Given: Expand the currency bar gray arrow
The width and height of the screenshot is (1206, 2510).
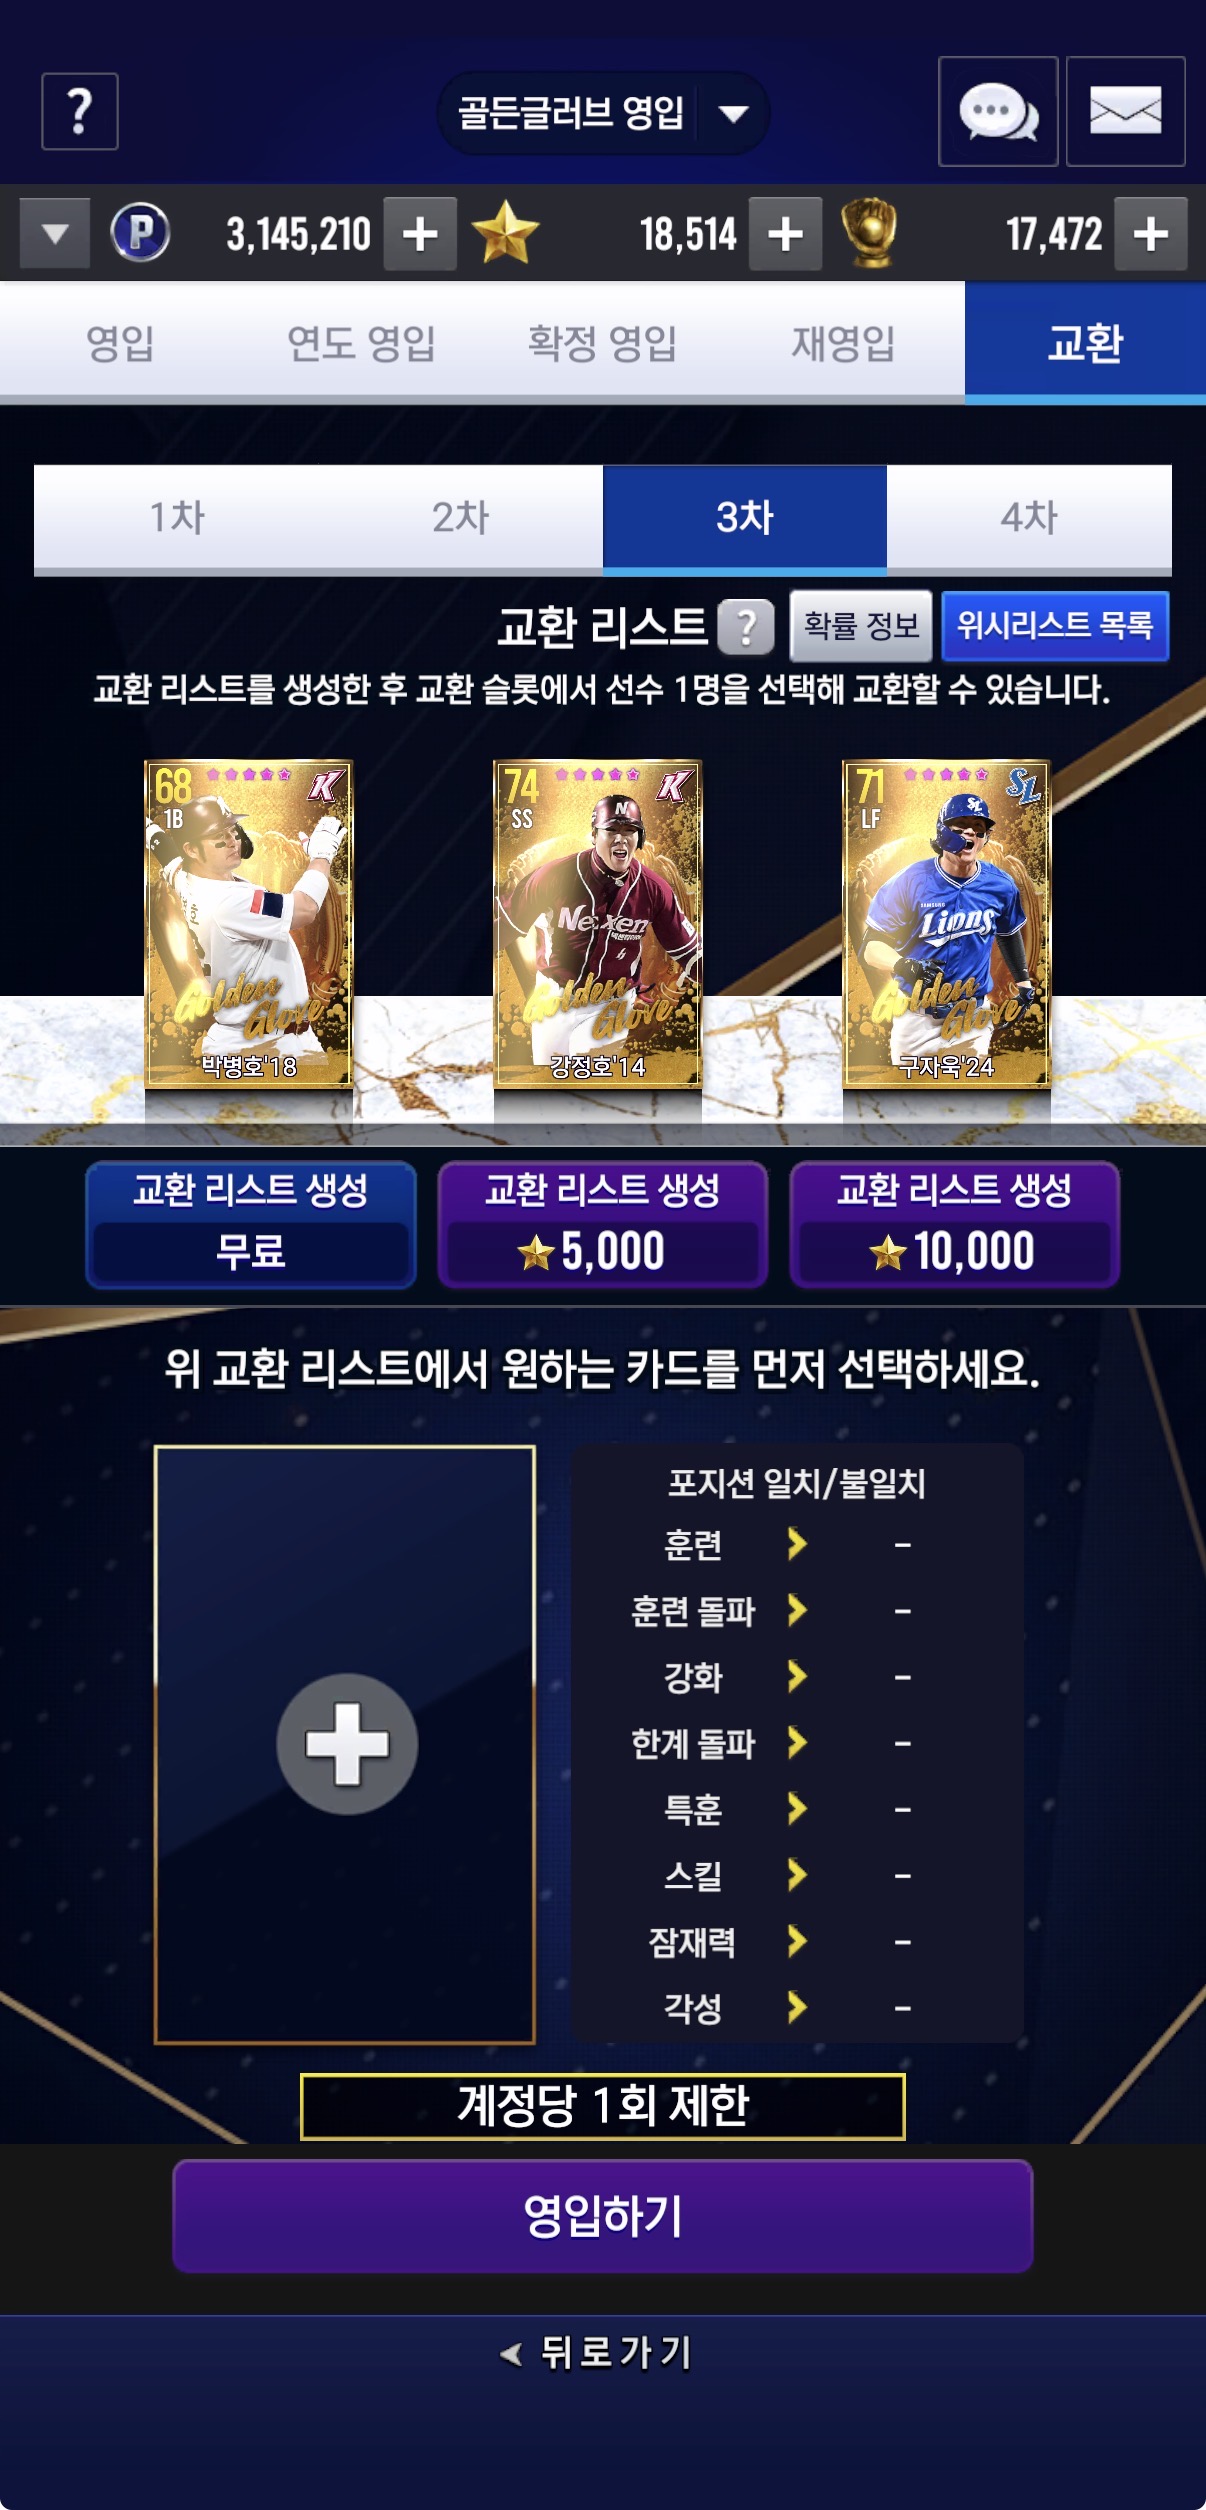Looking at the screenshot, I should point(55,234).
